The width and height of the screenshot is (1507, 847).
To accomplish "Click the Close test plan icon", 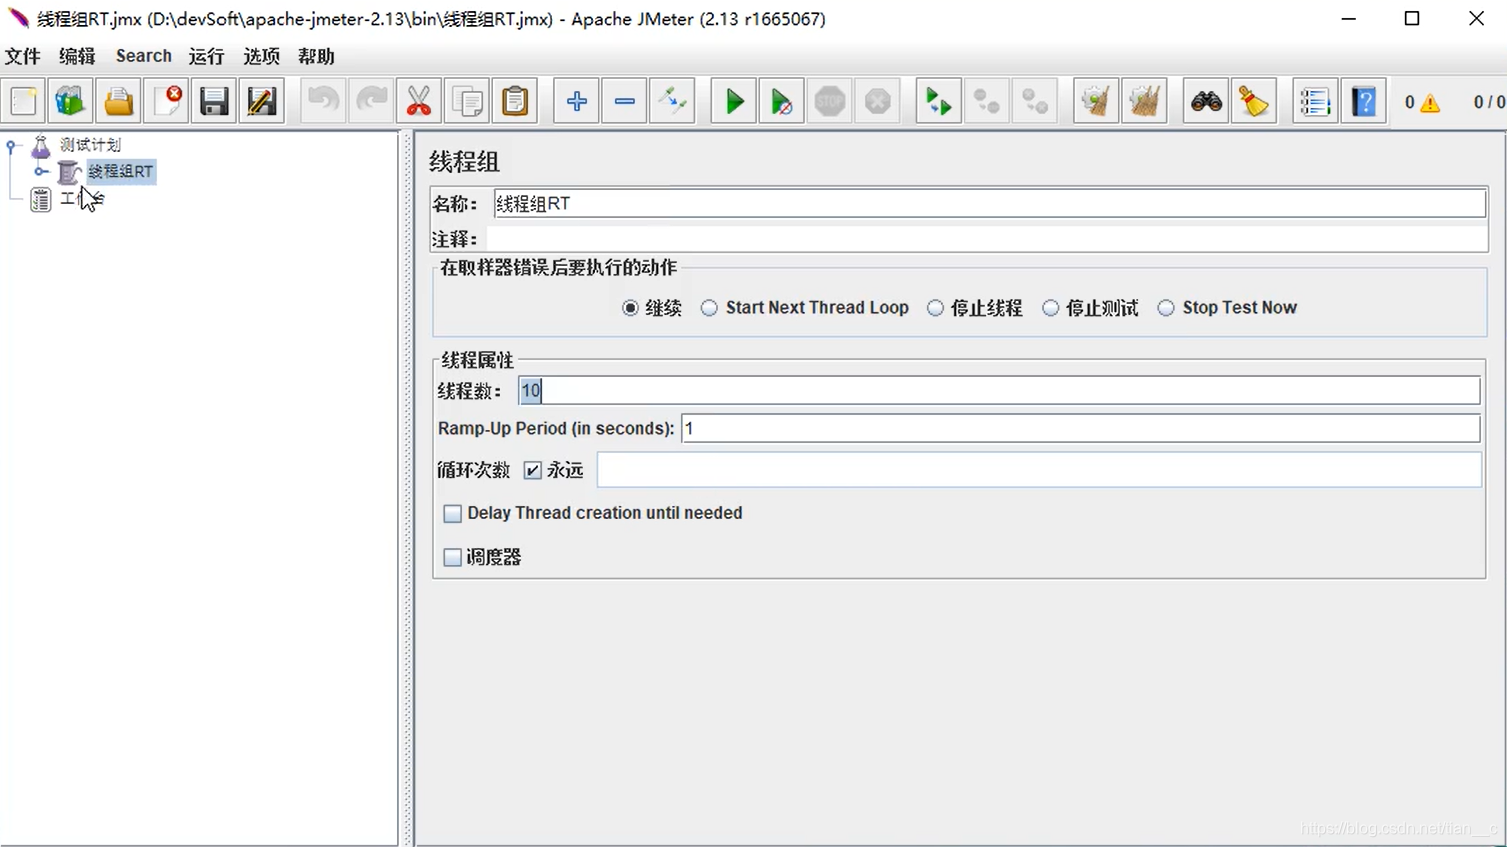I will click(166, 101).
